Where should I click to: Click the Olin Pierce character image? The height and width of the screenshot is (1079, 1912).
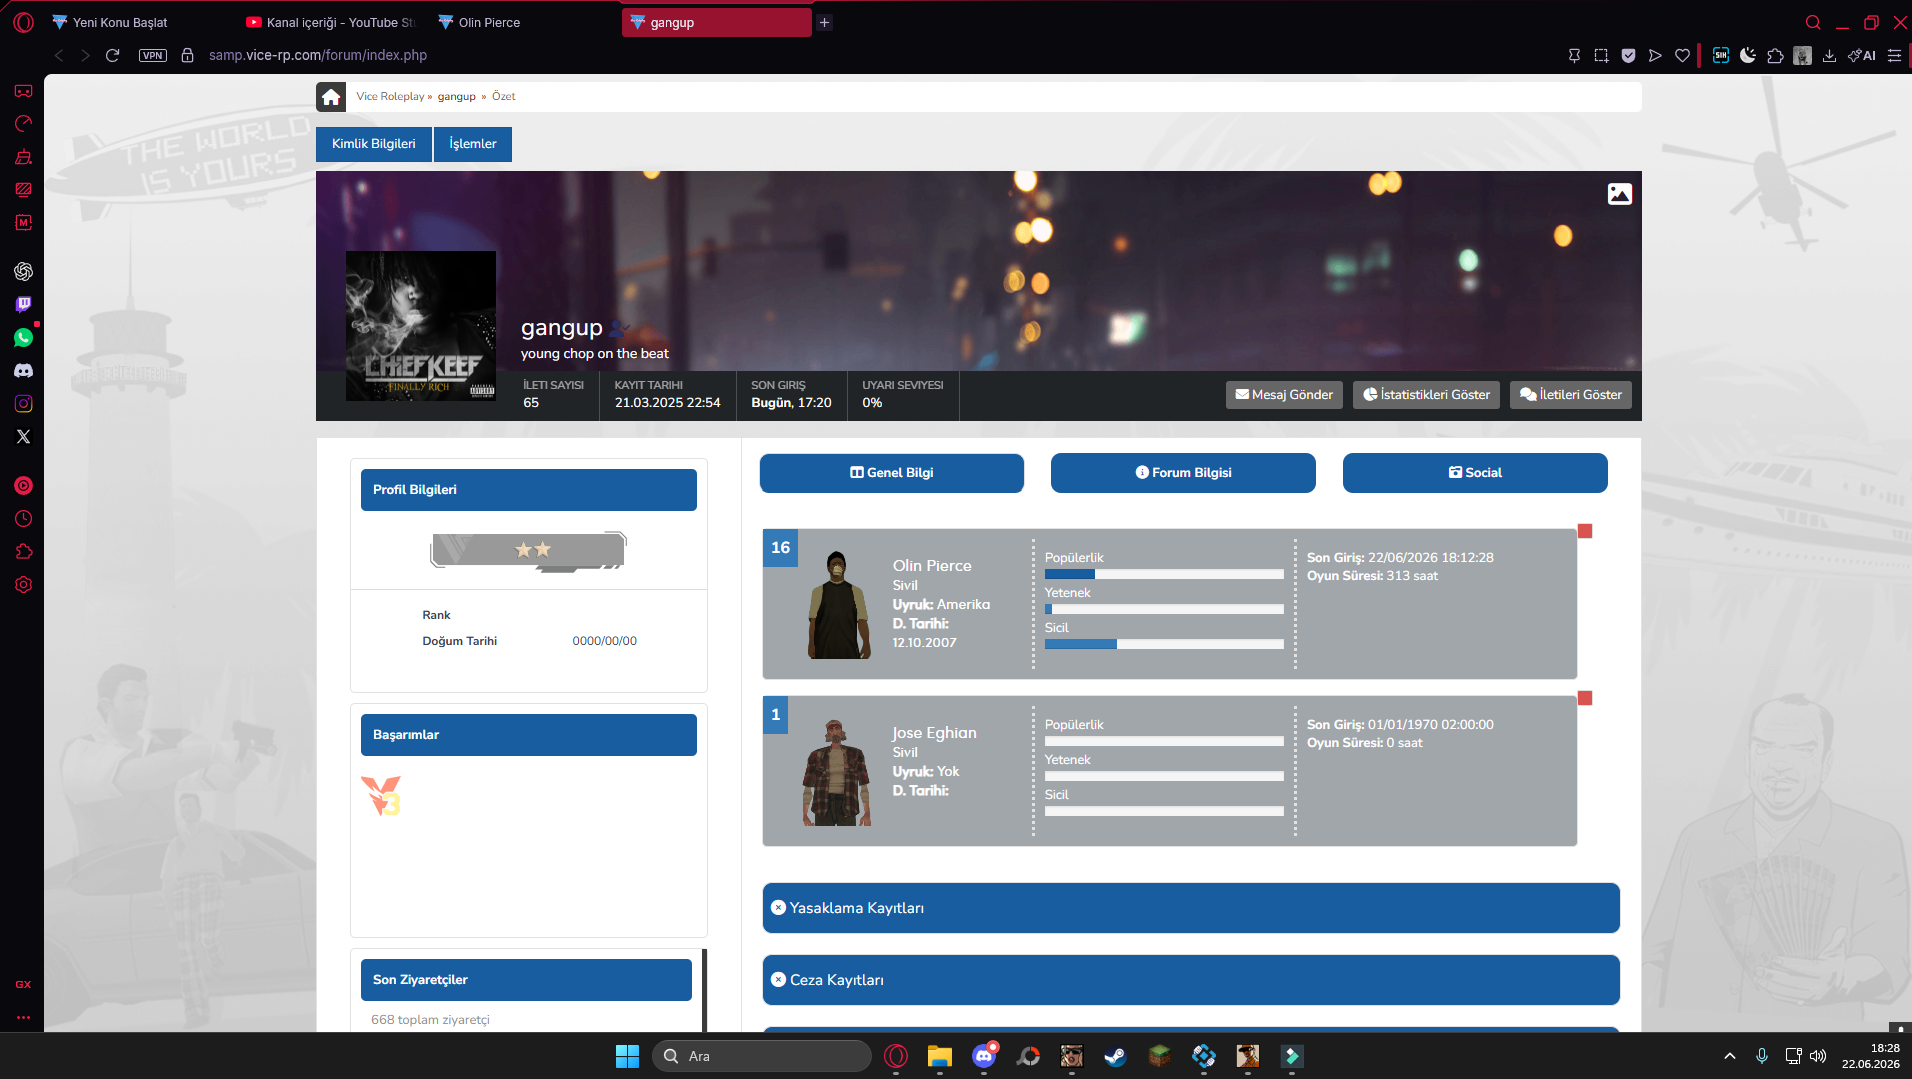[x=837, y=604]
